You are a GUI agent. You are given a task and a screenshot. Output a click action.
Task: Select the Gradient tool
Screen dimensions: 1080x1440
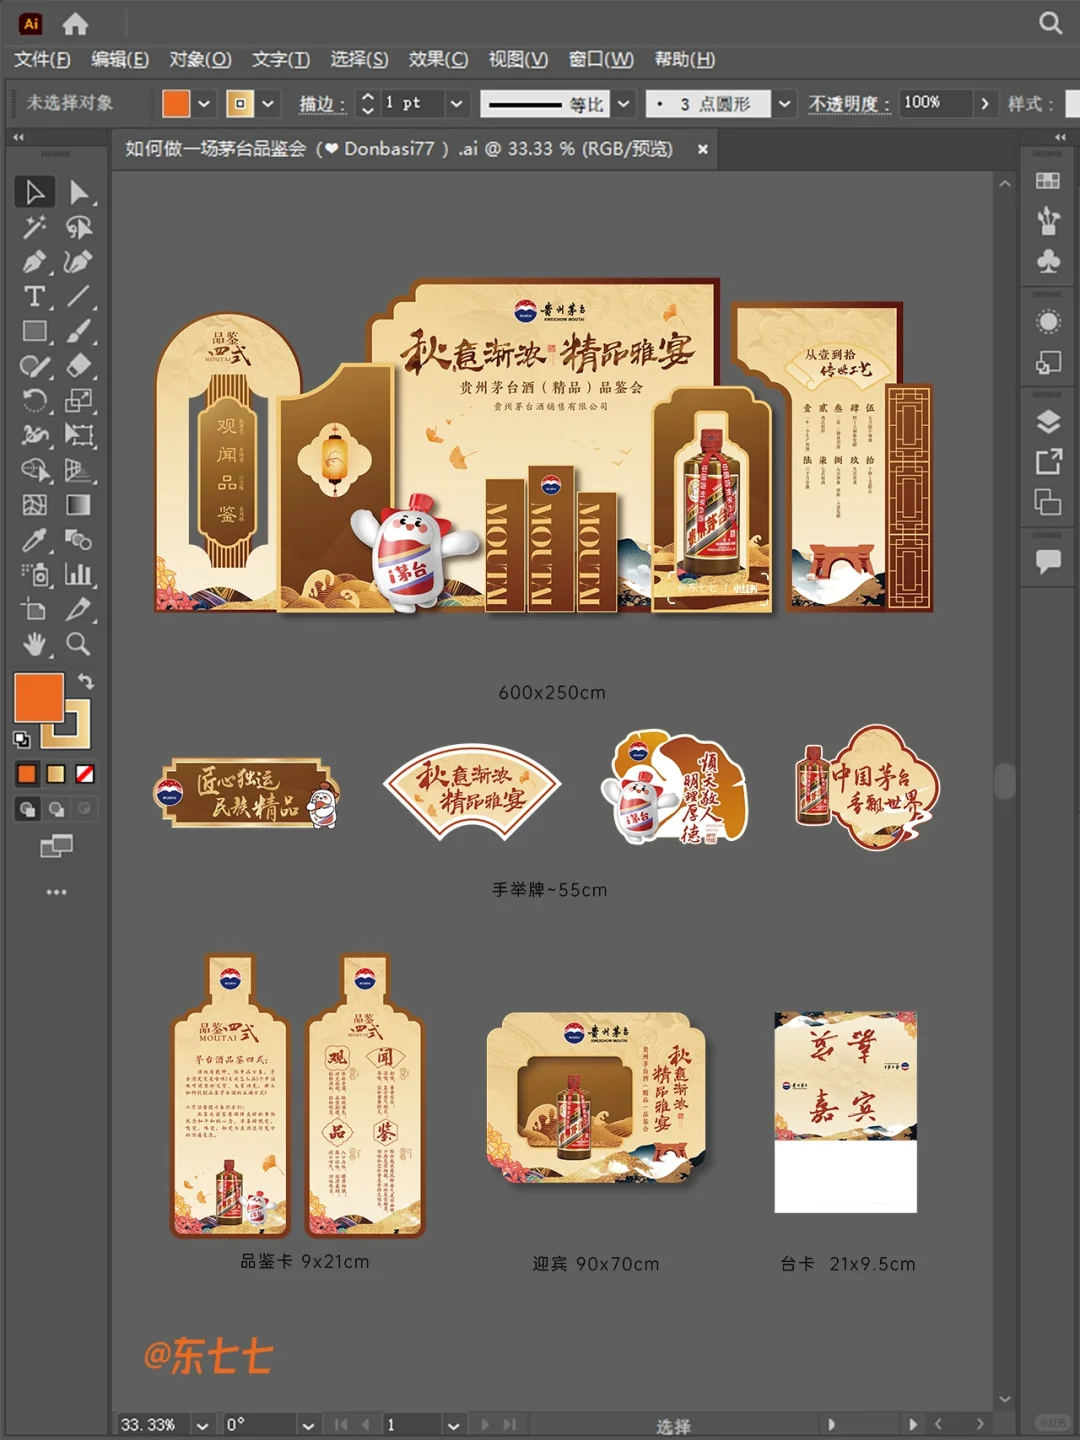(78, 505)
